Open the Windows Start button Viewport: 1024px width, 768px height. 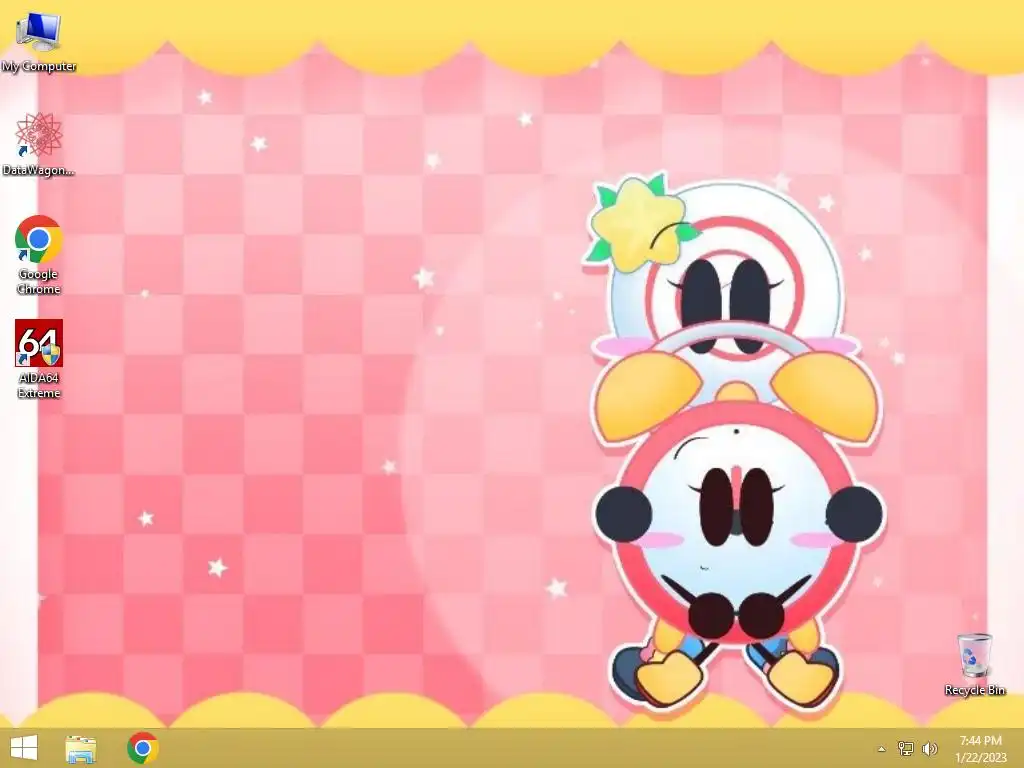tap(24, 748)
